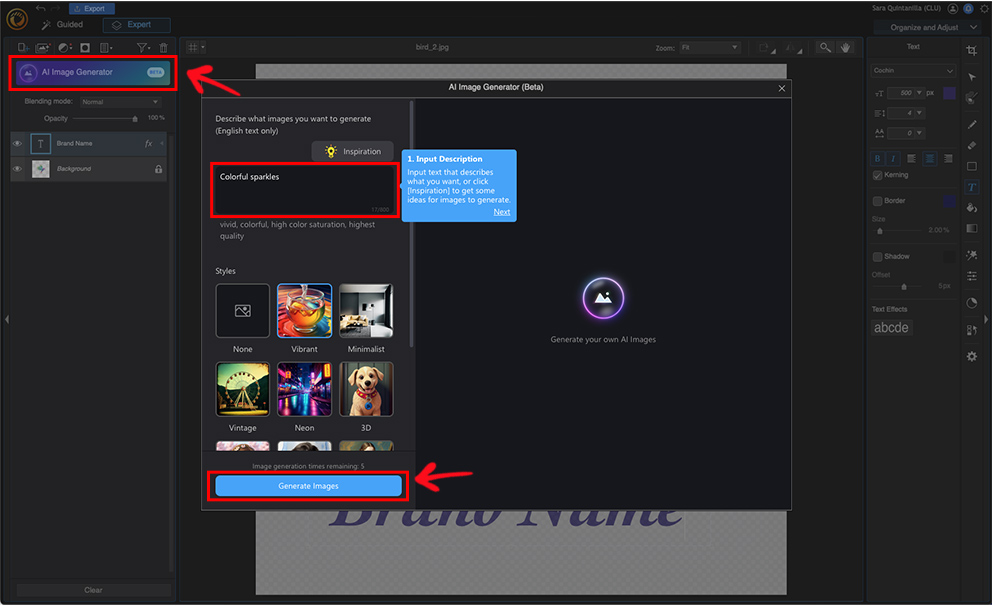Open the Zoom Fit dropdown
This screenshot has height=606, width=992.
[710, 47]
